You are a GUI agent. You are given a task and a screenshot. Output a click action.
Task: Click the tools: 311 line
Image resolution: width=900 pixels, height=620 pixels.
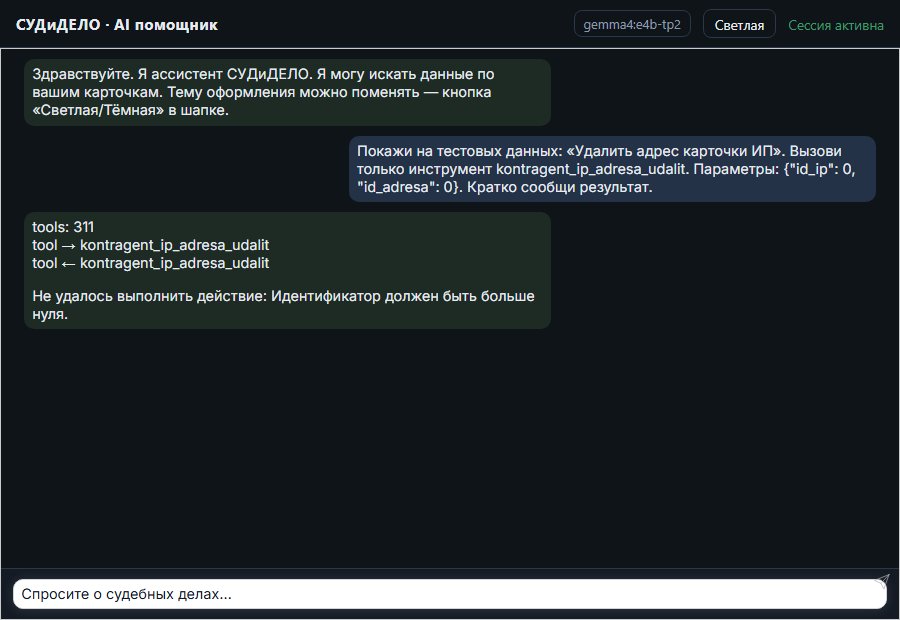(63, 227)
